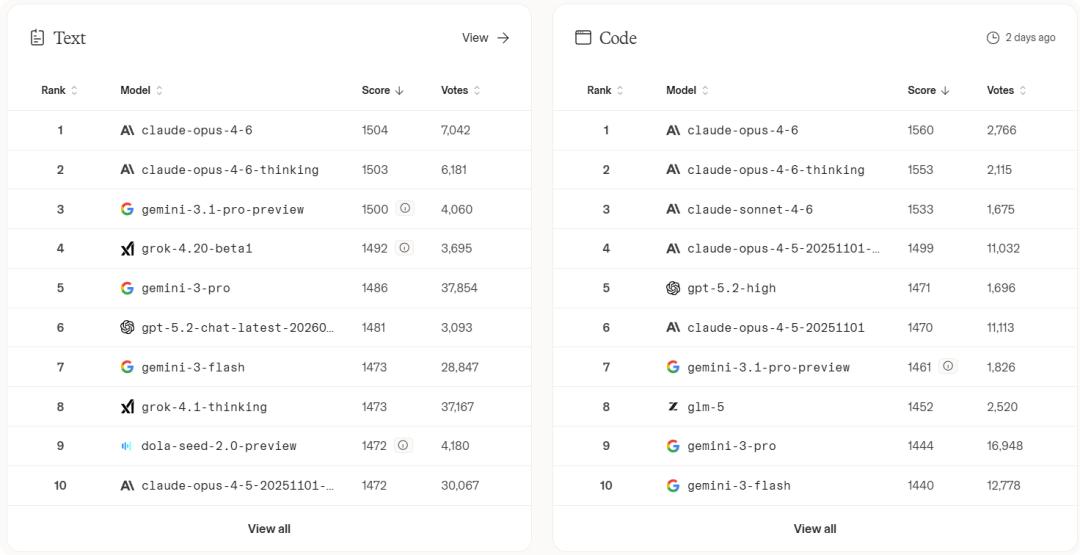Select claude-opus-4-6 row in Text table
The height and width of the screenshot is (555, 1080).
click(197, 130)
